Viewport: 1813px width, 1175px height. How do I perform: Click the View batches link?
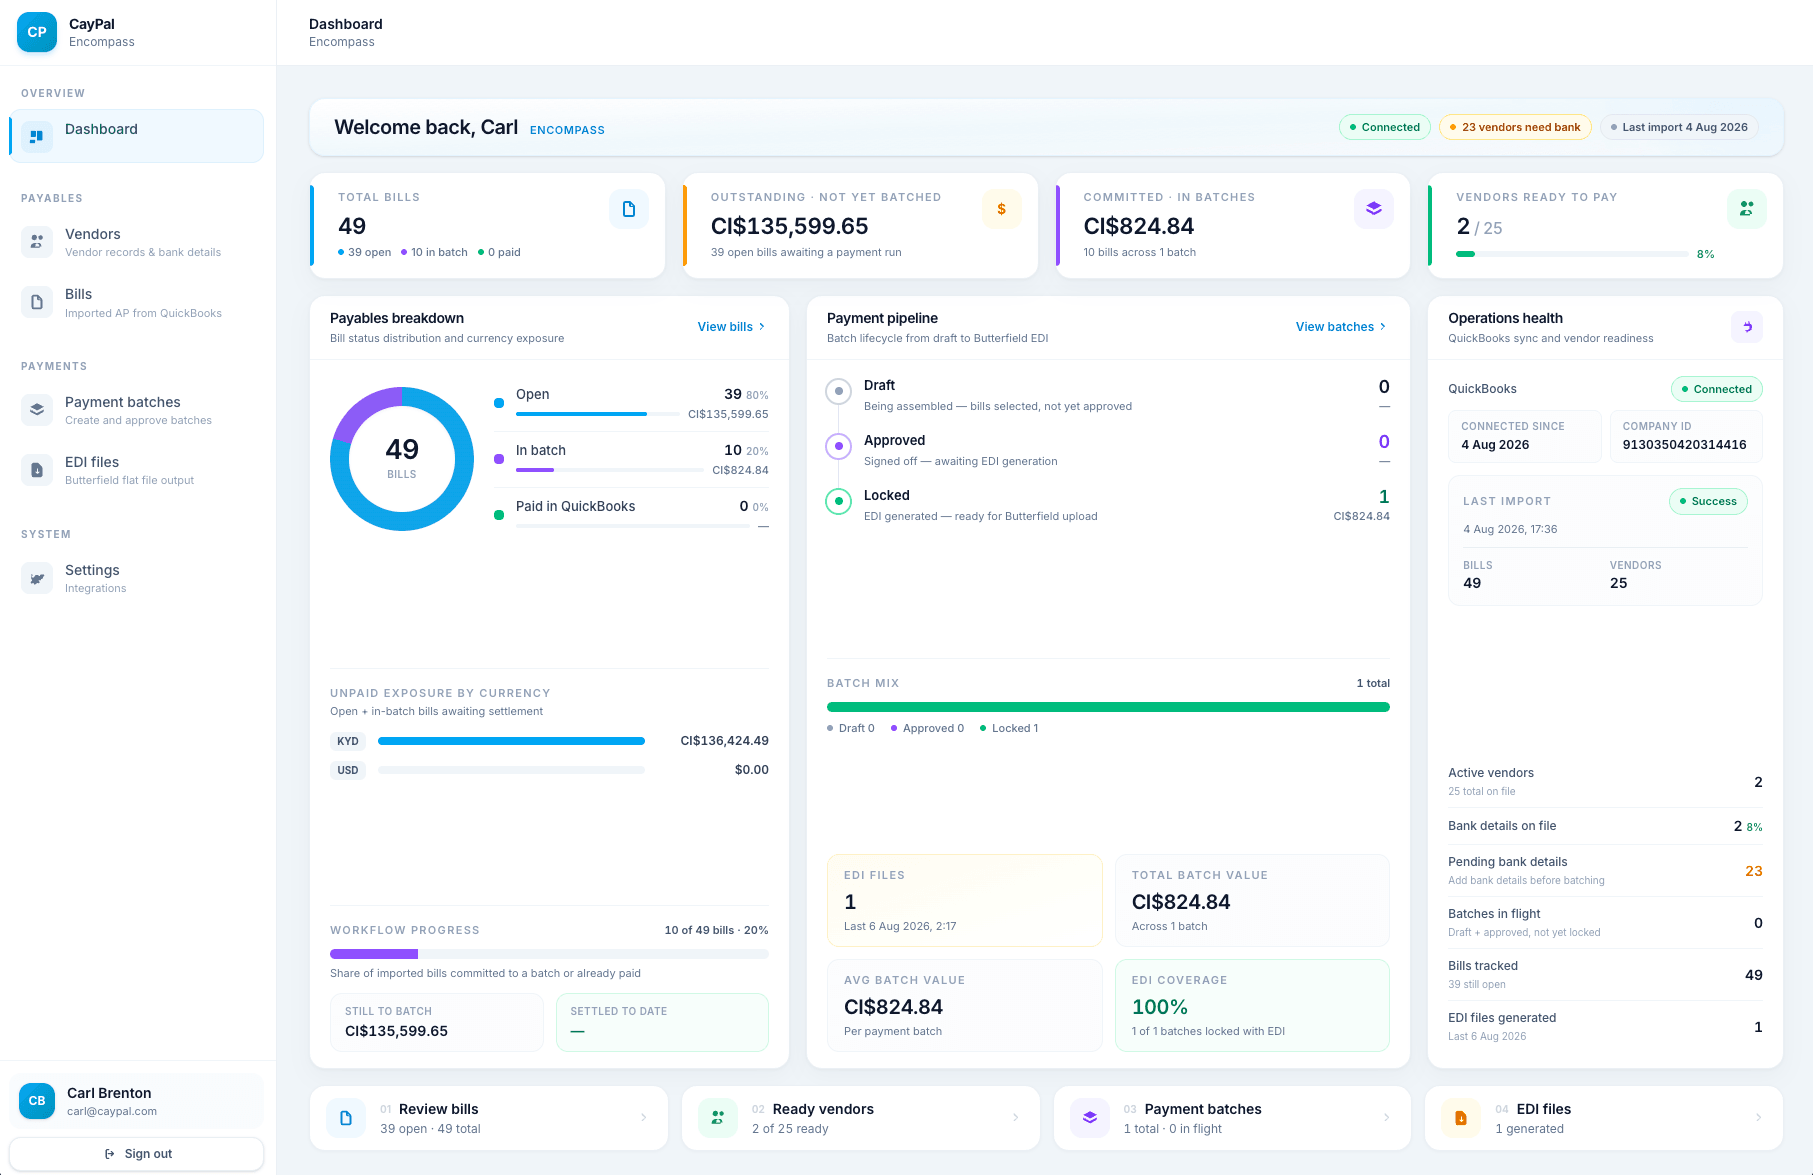(1341, 327)
